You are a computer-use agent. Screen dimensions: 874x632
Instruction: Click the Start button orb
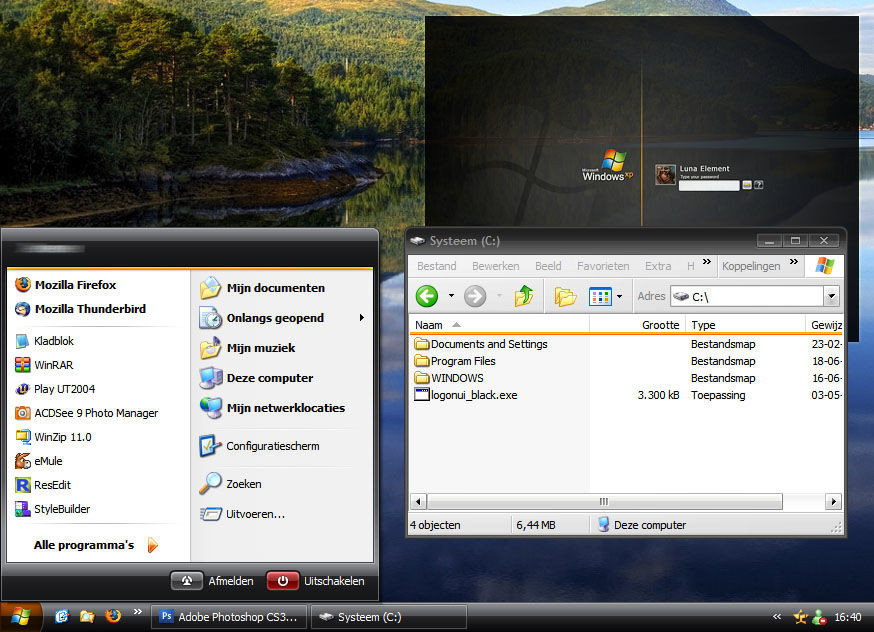pyautogui.click(x=21, y=617)
